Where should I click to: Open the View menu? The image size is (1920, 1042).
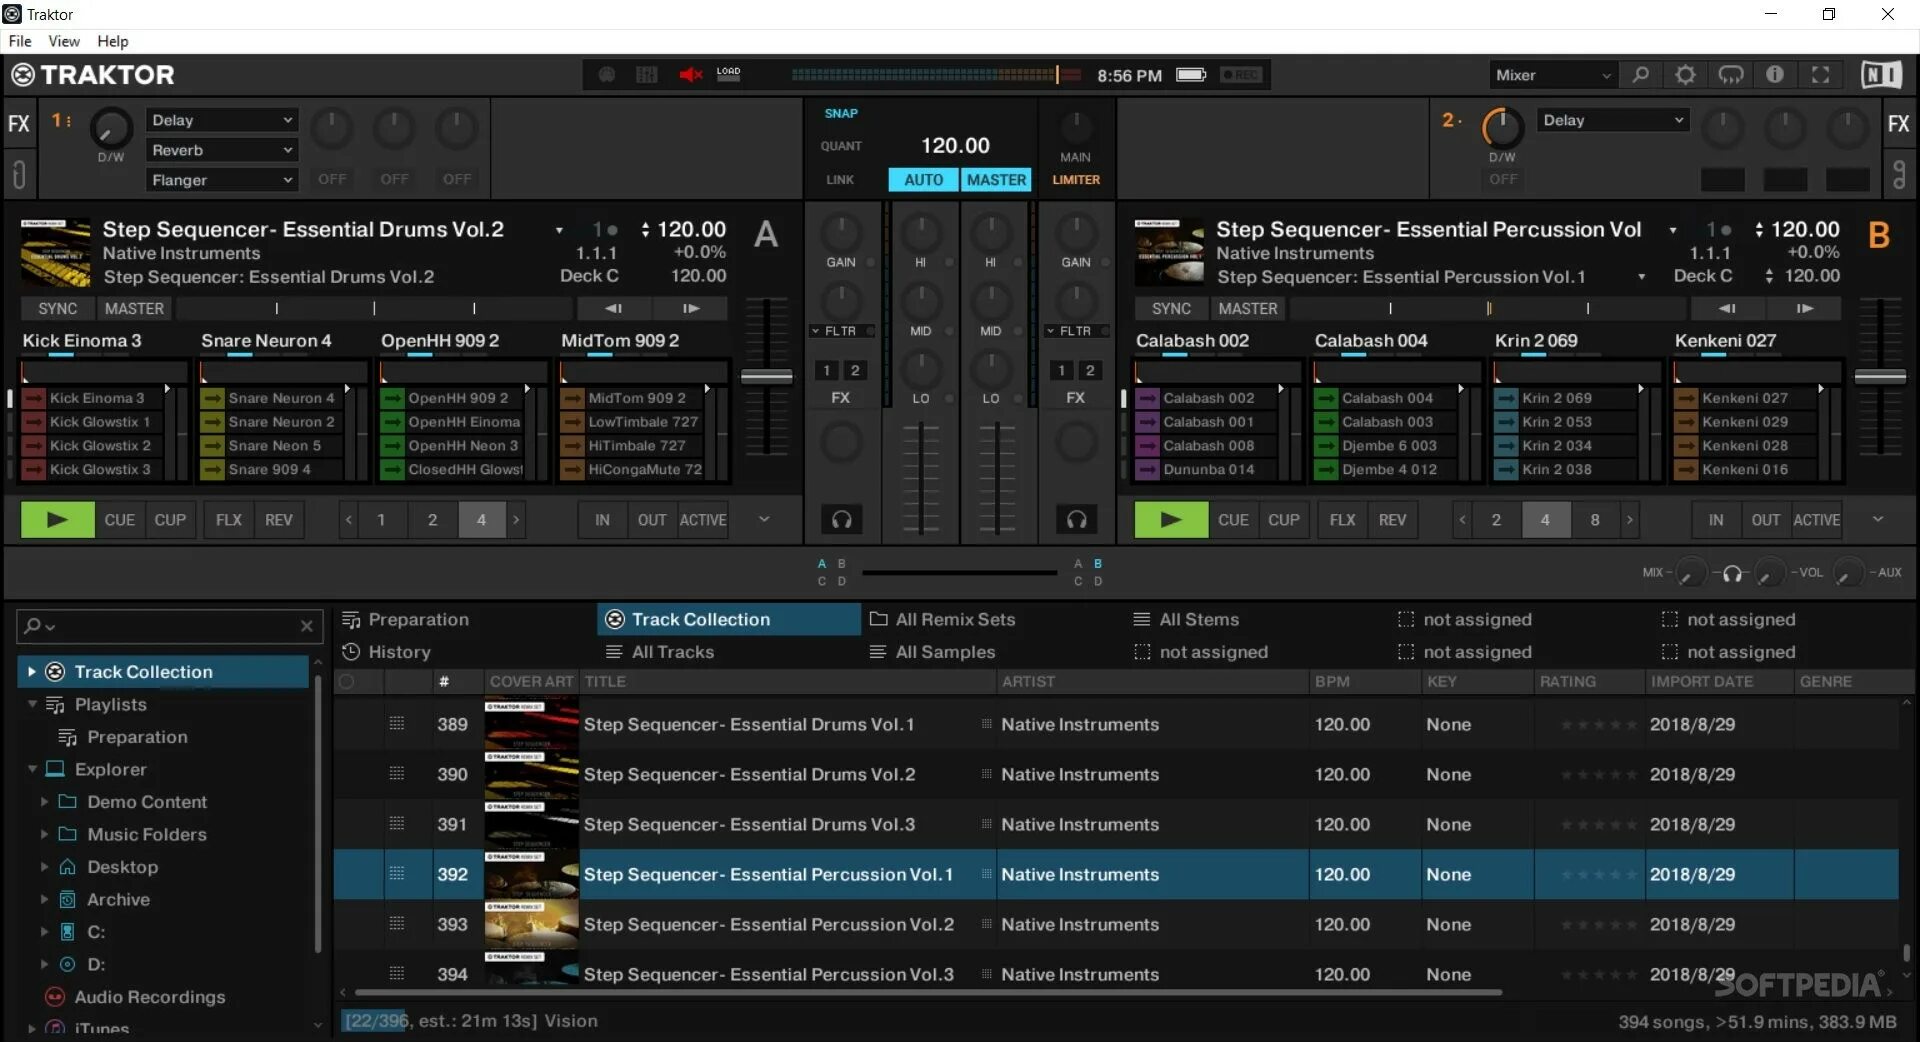click(x=64, y=41)
